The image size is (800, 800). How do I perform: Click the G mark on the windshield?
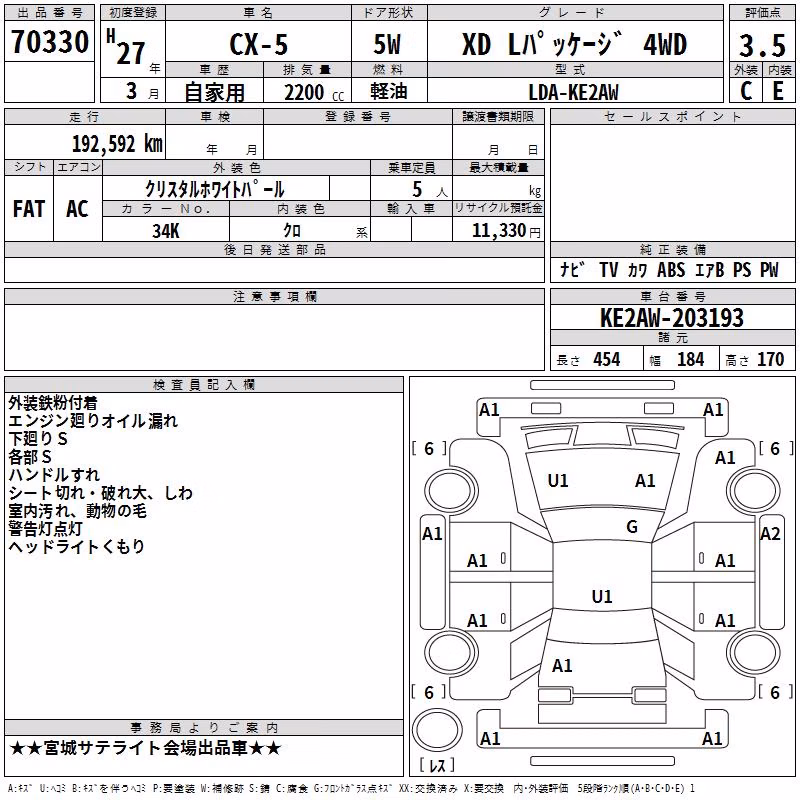[x=632, y=527]
